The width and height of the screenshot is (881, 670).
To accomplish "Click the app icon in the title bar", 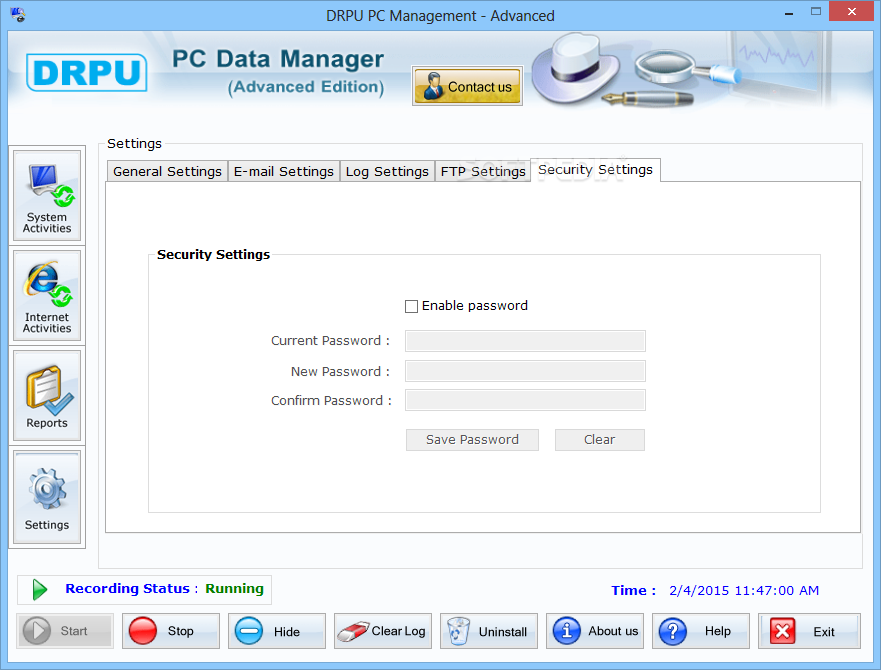I will (18, 14).
